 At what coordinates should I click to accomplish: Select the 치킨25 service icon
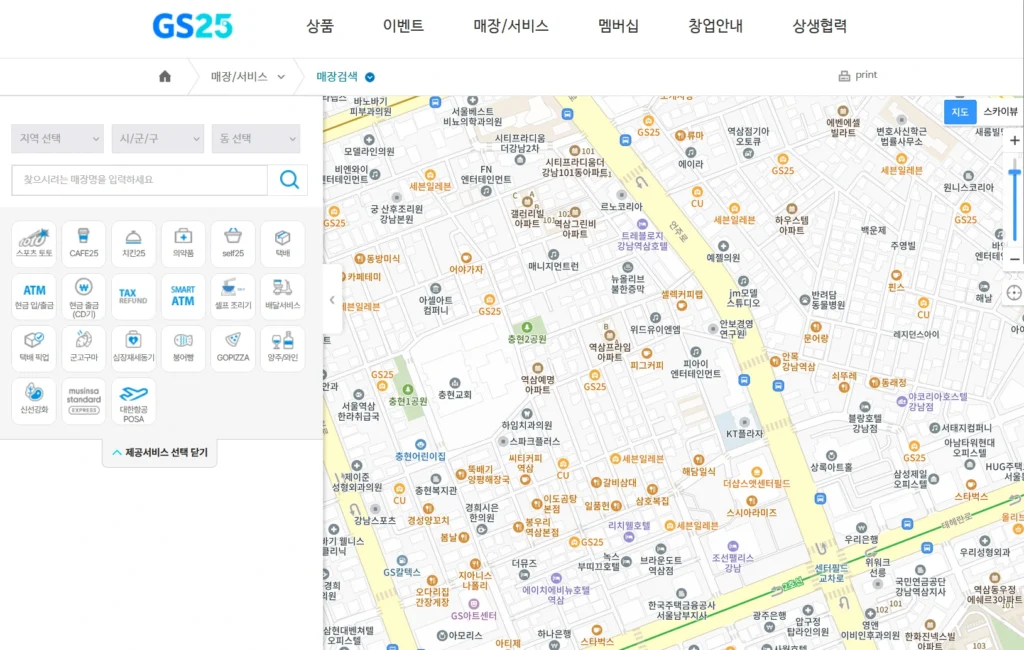[x=133, y=243]
